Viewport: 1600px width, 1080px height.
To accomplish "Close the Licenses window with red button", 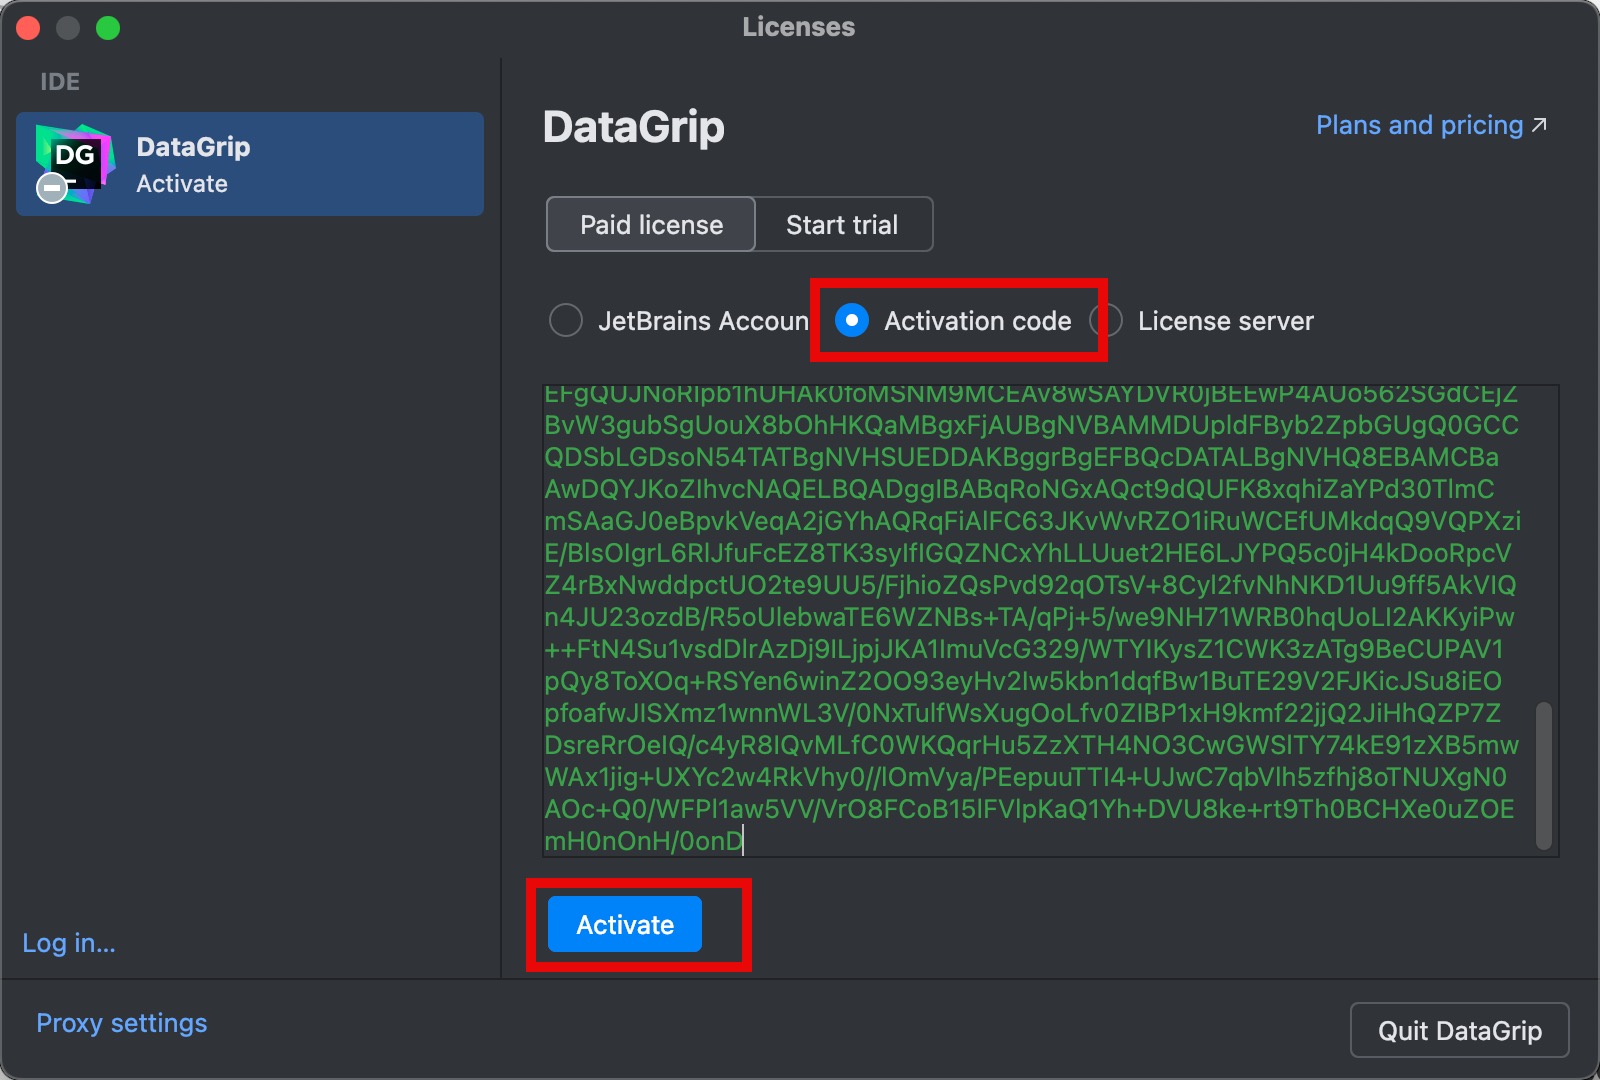I will click(x=28, y=28).
